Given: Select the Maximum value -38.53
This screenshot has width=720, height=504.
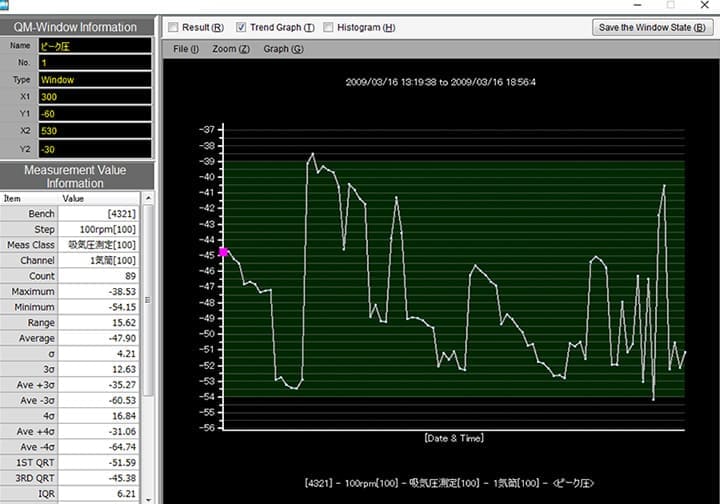Looking at the screenshot, I should click(99, 292).
